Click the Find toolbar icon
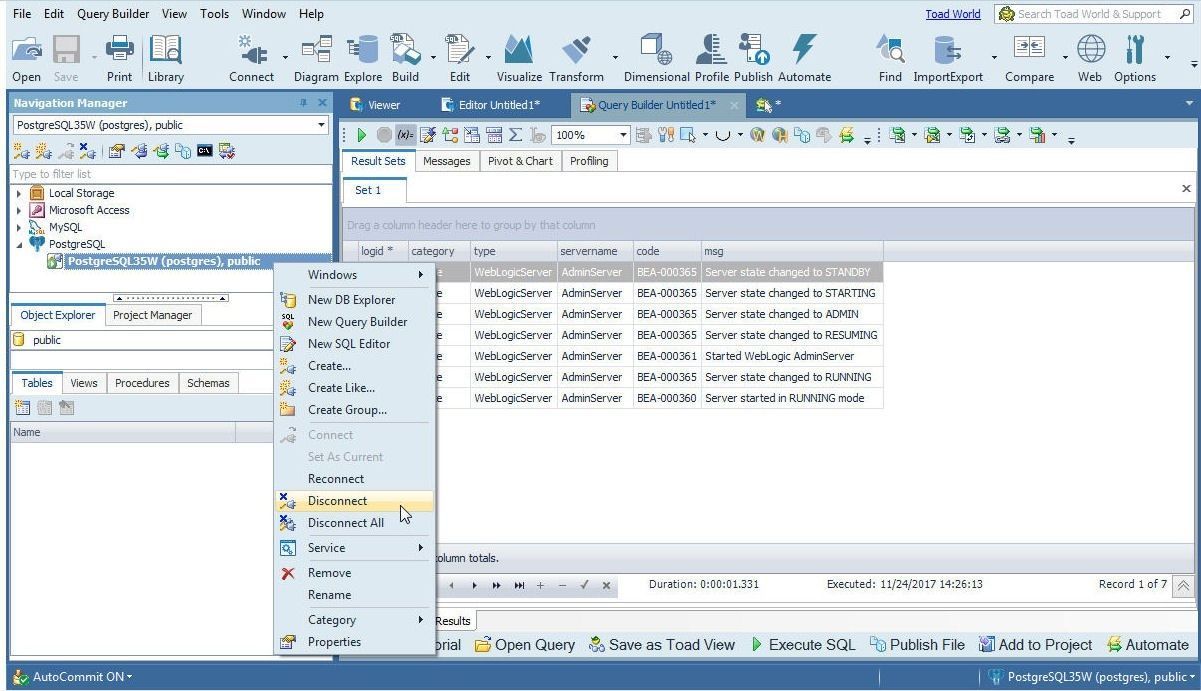 (x=890, y=58)
